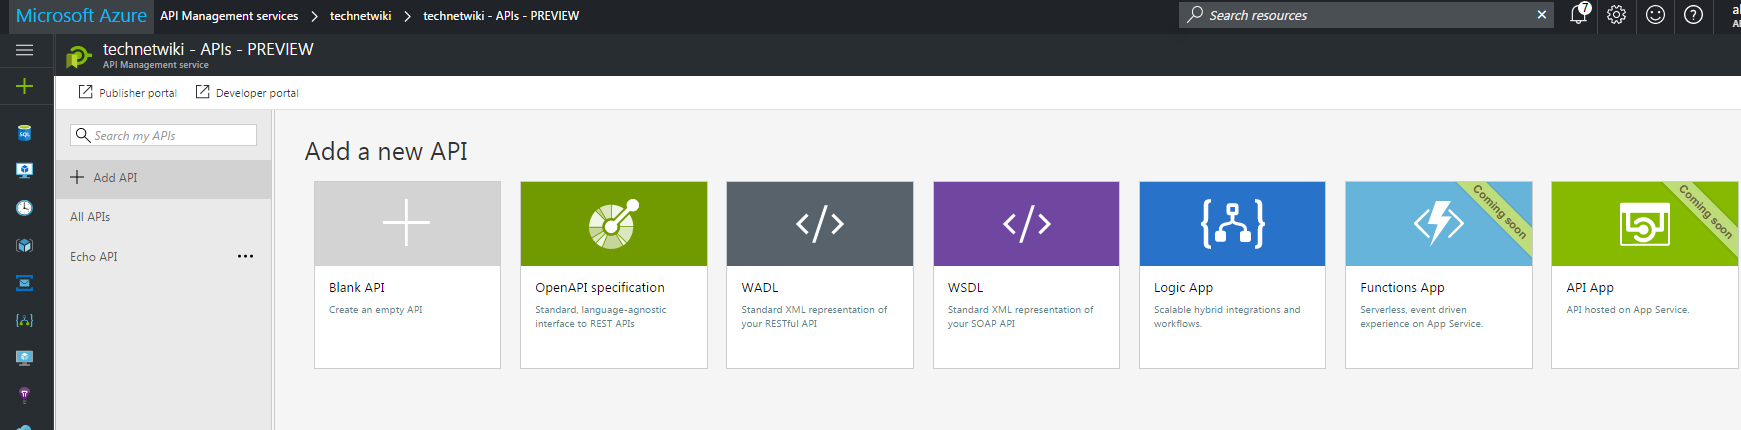Go to technetwiki breadcrumb
1741x430 pixels.
(x=360, y=16)
